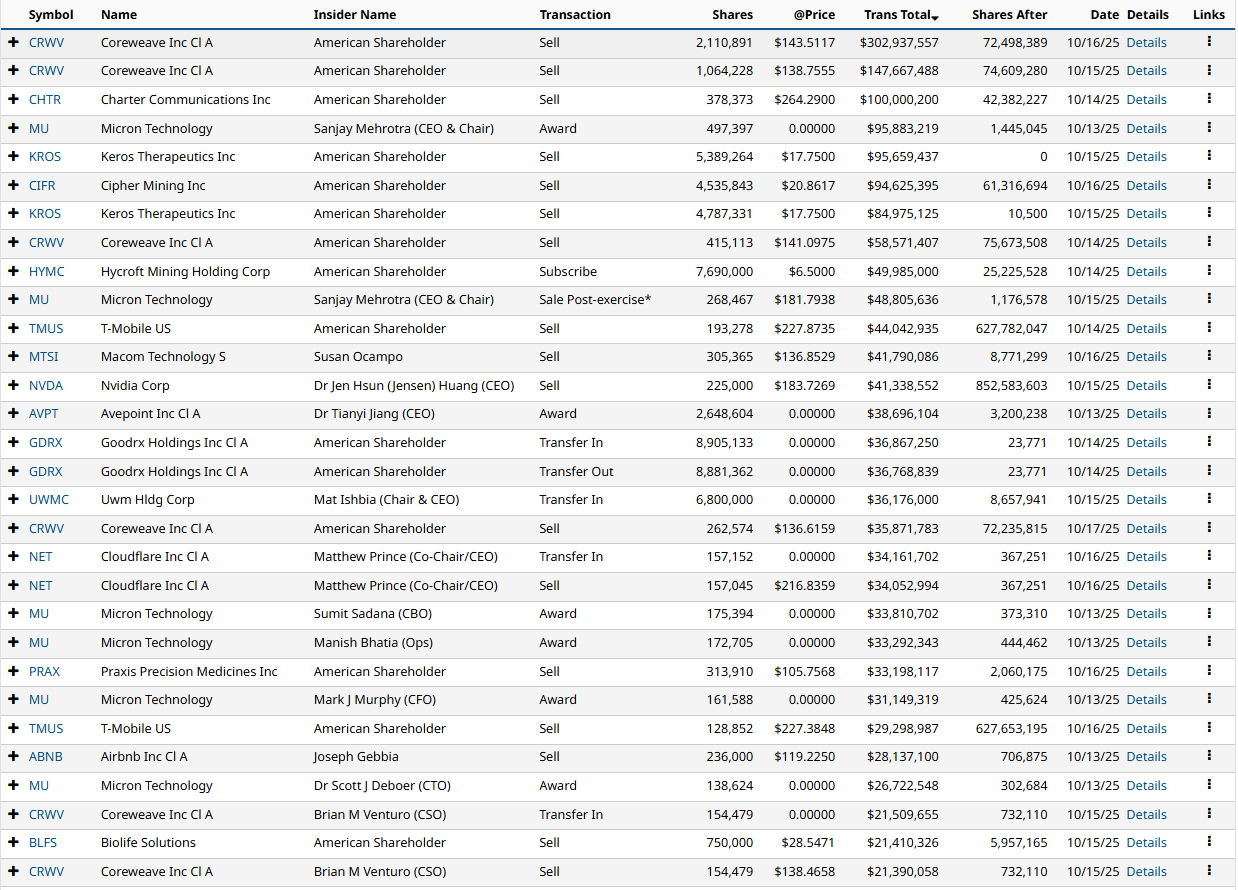Image resolution: width=1238 pixels, height=890 pixels.
Task: Open links menu for T-Mobile 193,278 shares row
Action: [1209, 328]
